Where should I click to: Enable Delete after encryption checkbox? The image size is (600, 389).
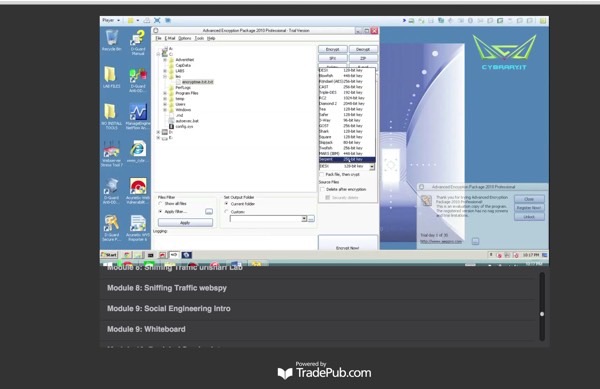point(322,189)
